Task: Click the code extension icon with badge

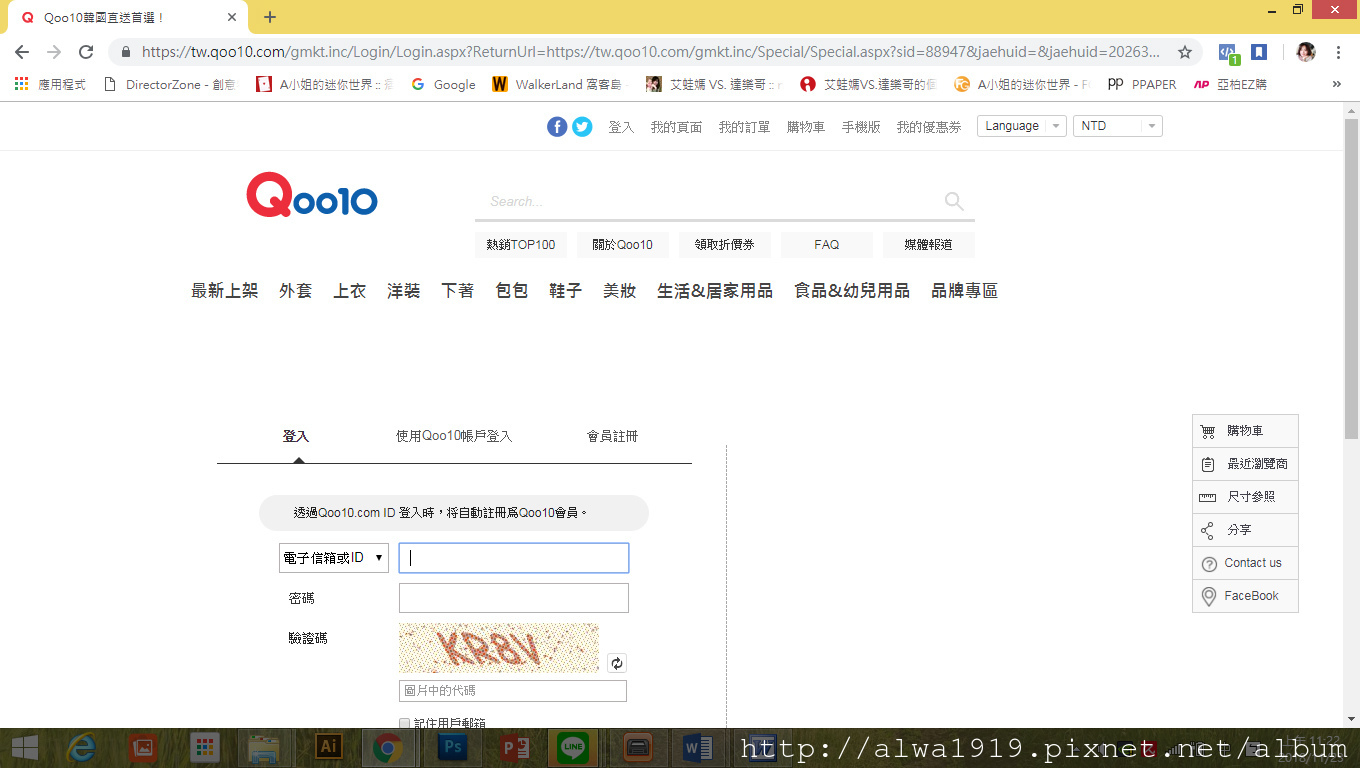Action: coord(1229,53)
